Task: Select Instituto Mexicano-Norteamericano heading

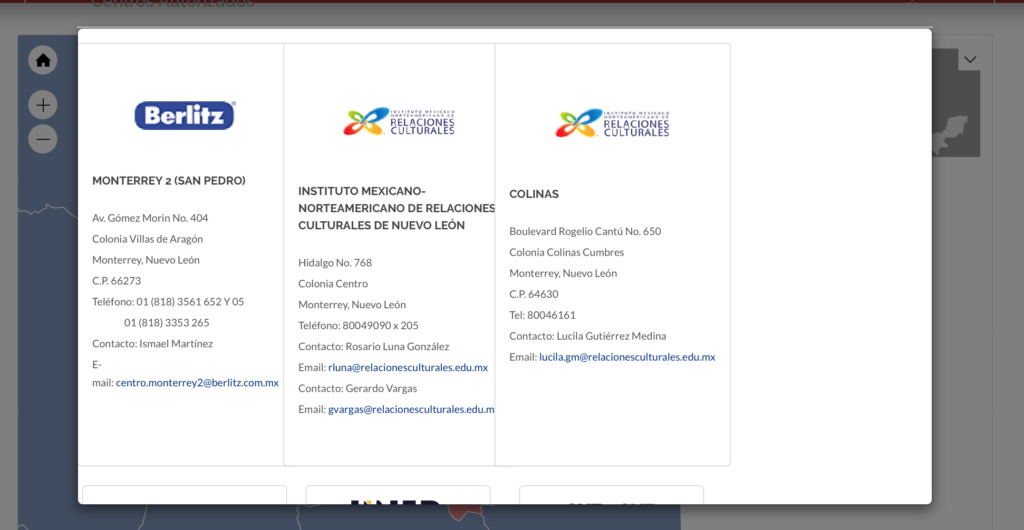Action: point(396,208)
